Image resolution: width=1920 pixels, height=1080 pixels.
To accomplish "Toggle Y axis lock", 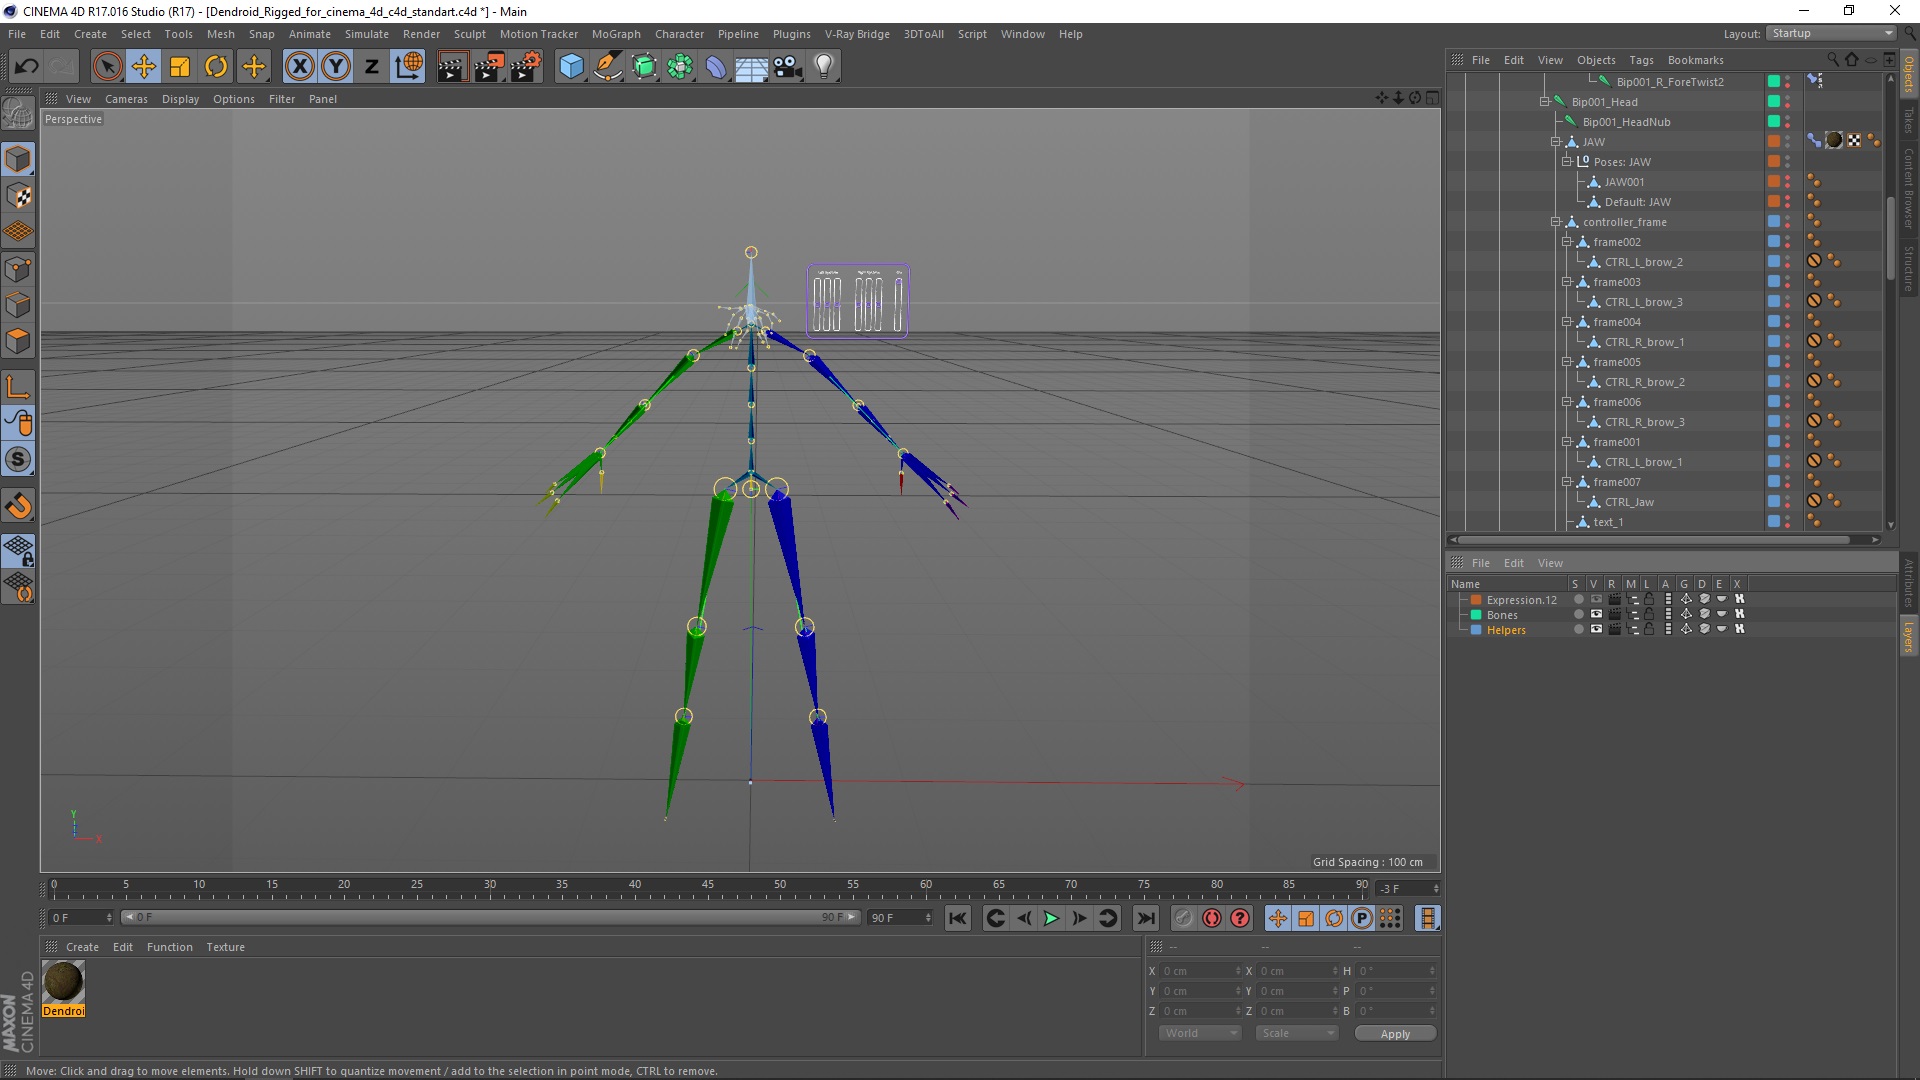I will click(336, 66).
